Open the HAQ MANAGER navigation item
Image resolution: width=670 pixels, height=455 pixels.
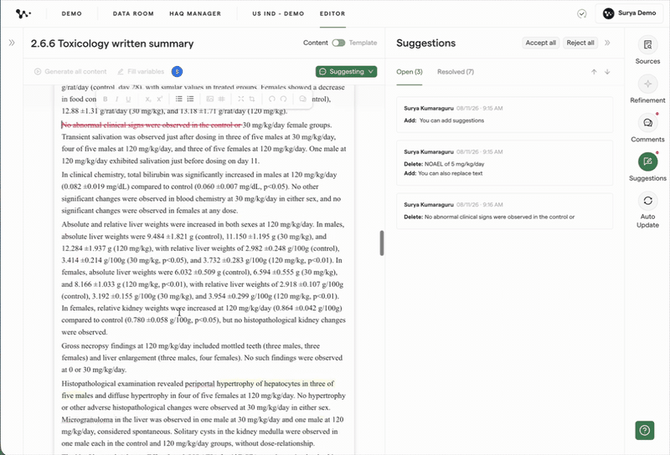click(195, 14)
